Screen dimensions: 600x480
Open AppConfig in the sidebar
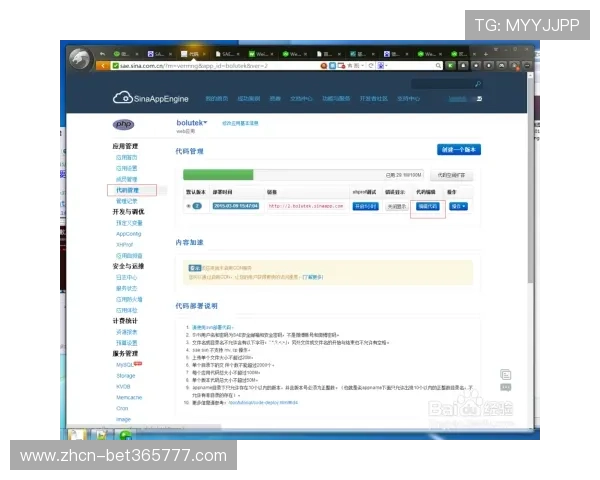click(x=129, y=234)
